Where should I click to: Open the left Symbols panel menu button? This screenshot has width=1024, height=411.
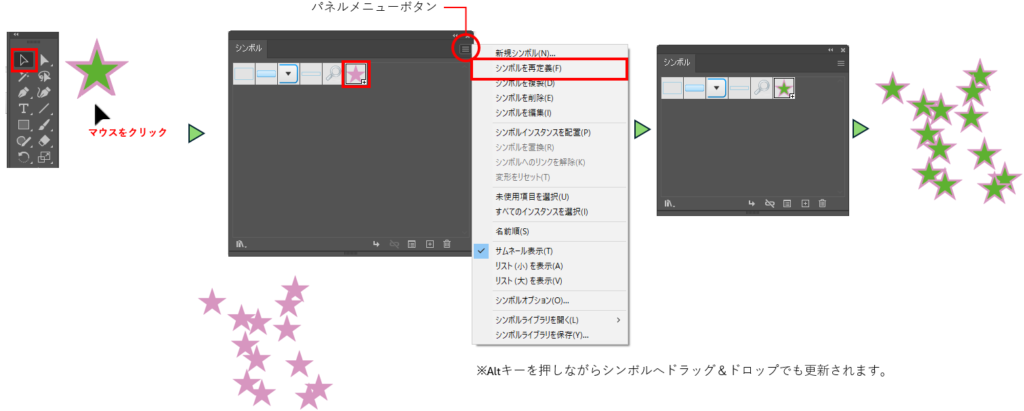point(465,48)
